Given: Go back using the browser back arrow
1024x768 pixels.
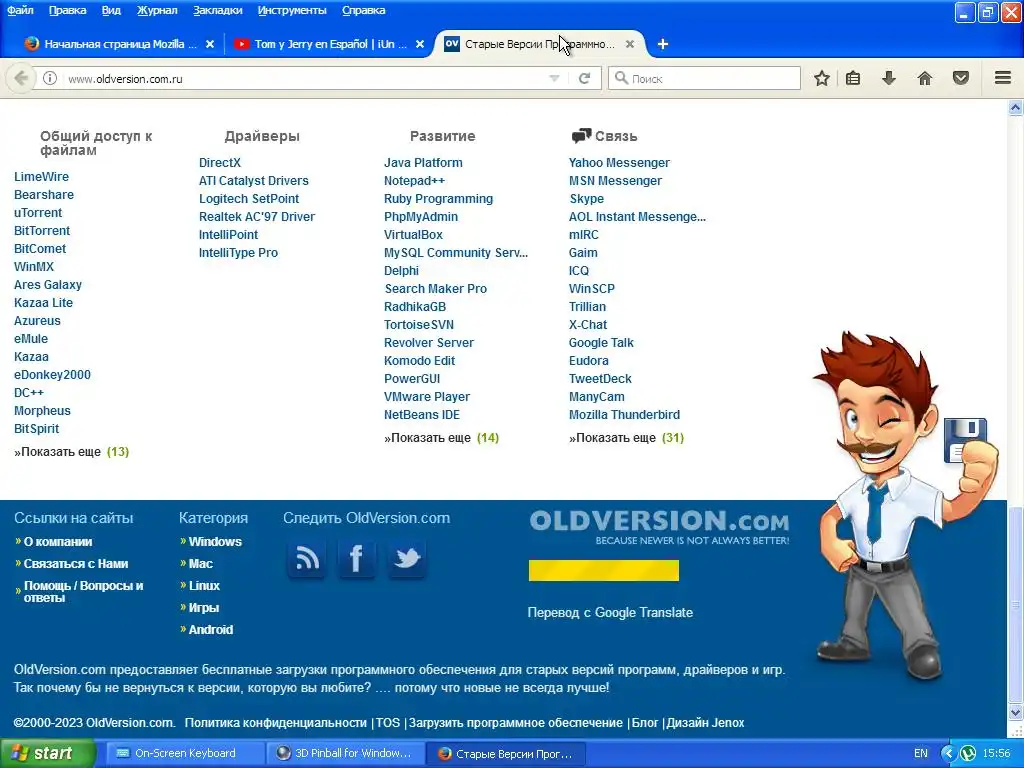Looking at the screenshot, I should [x=21, y=78].
